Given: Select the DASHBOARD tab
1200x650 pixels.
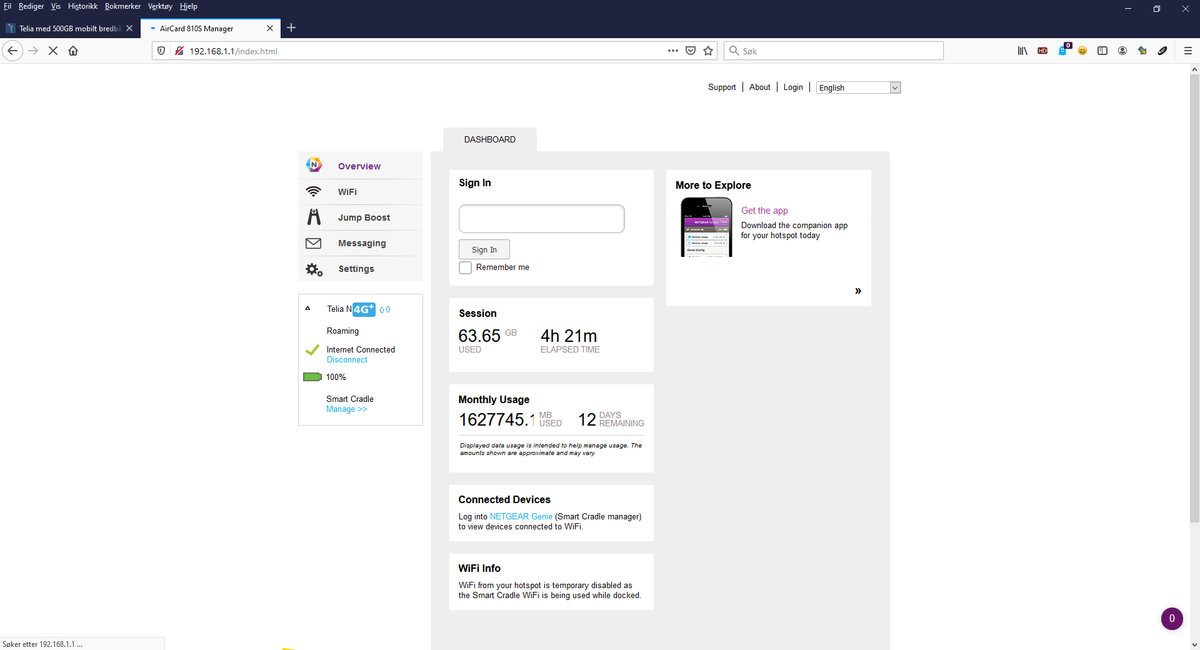Looking at the screenshot, I should (x=490, y=140).
